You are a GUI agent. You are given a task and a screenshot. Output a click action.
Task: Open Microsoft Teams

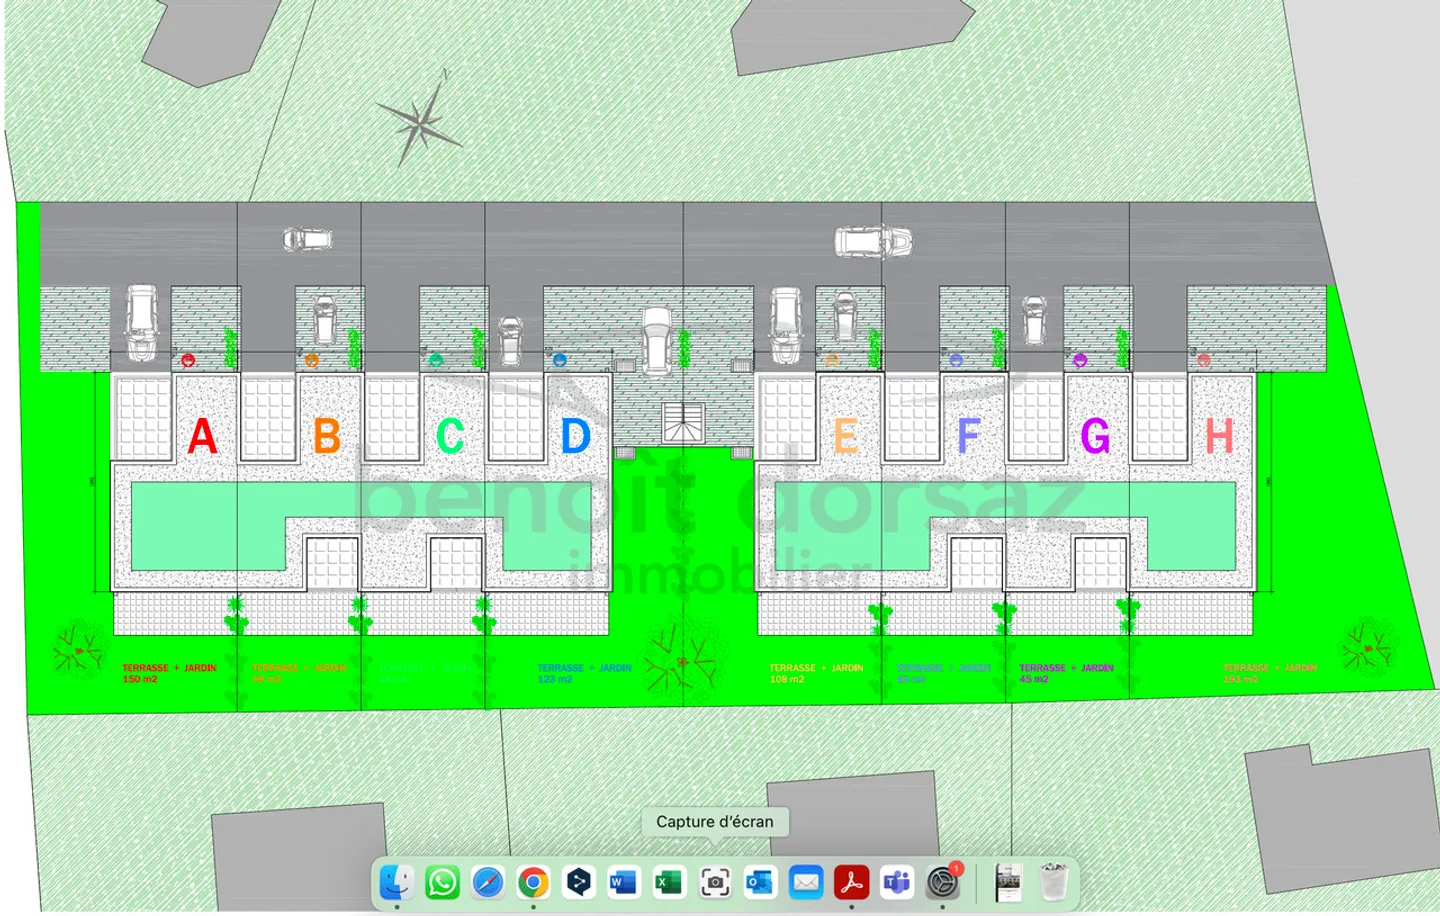(x=896, y=883)
